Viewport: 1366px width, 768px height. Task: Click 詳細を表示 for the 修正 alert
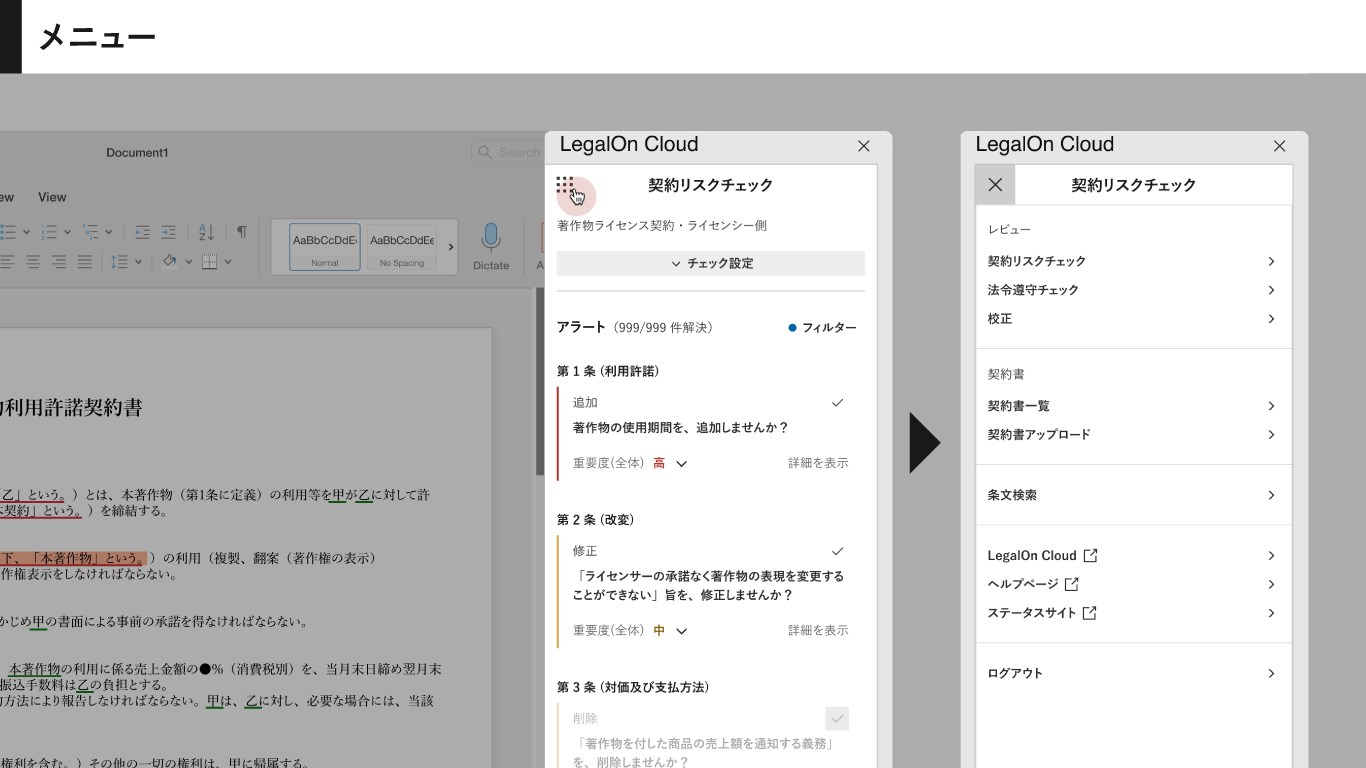818,631
